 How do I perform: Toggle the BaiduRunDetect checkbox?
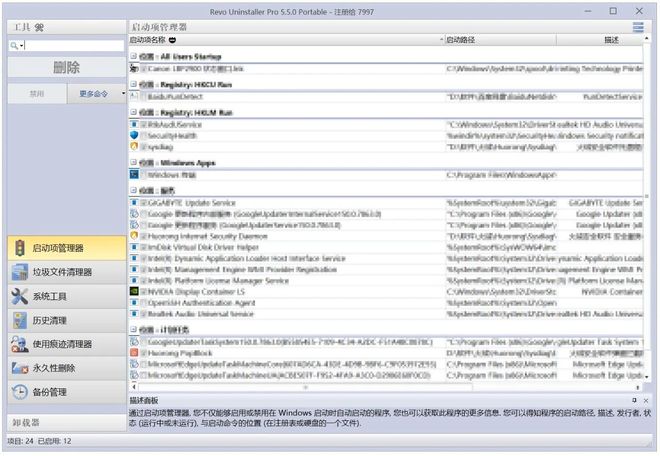[144, 96]
